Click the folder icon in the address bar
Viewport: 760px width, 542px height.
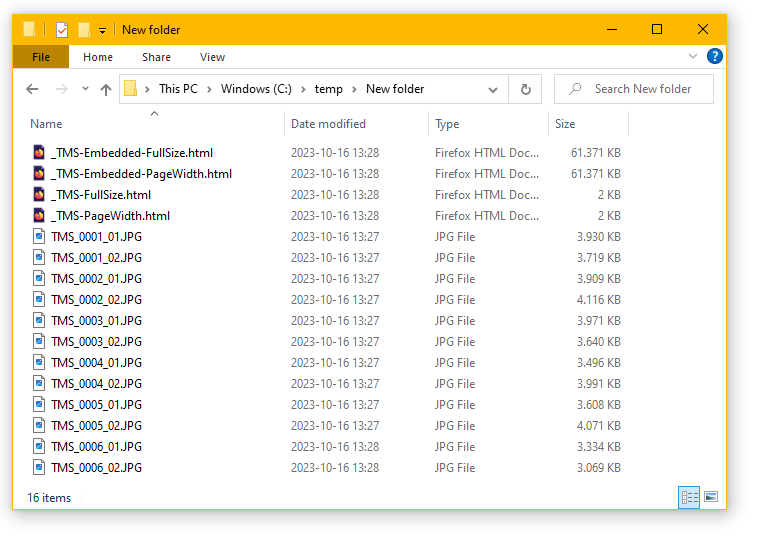(x=130, y=89)
